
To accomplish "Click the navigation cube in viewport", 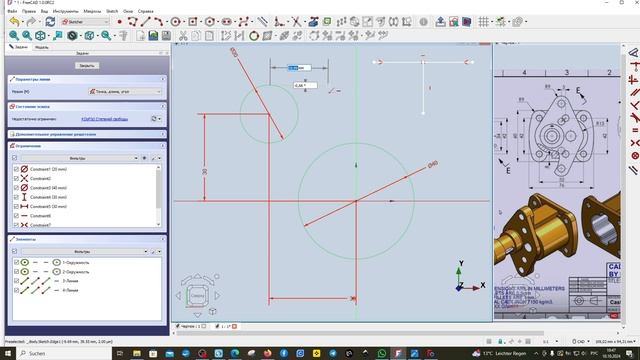I will tap(198, 295).
